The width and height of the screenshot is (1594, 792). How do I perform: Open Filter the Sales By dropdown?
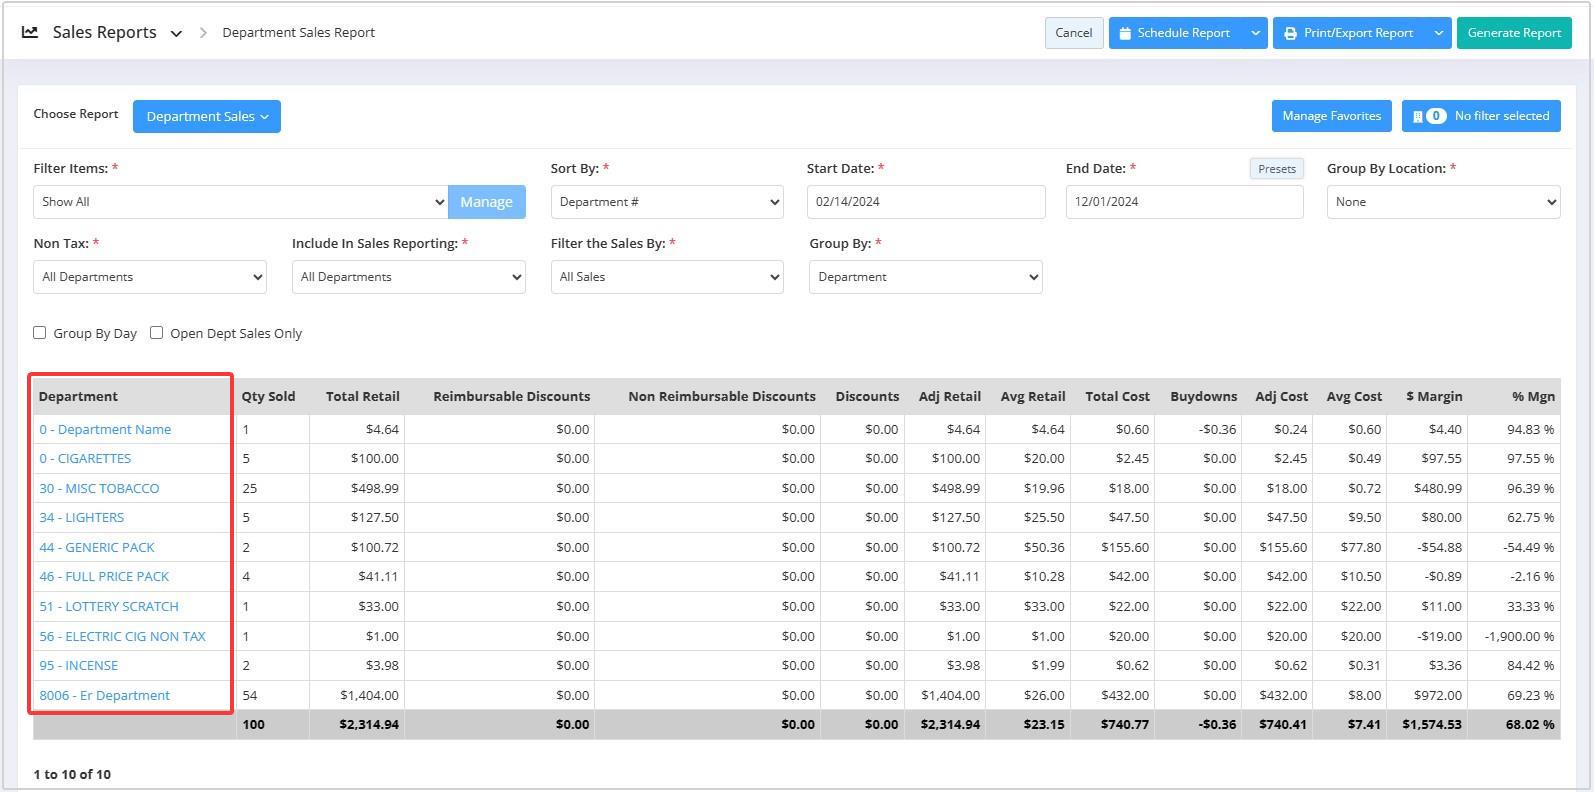pos(667,277)
